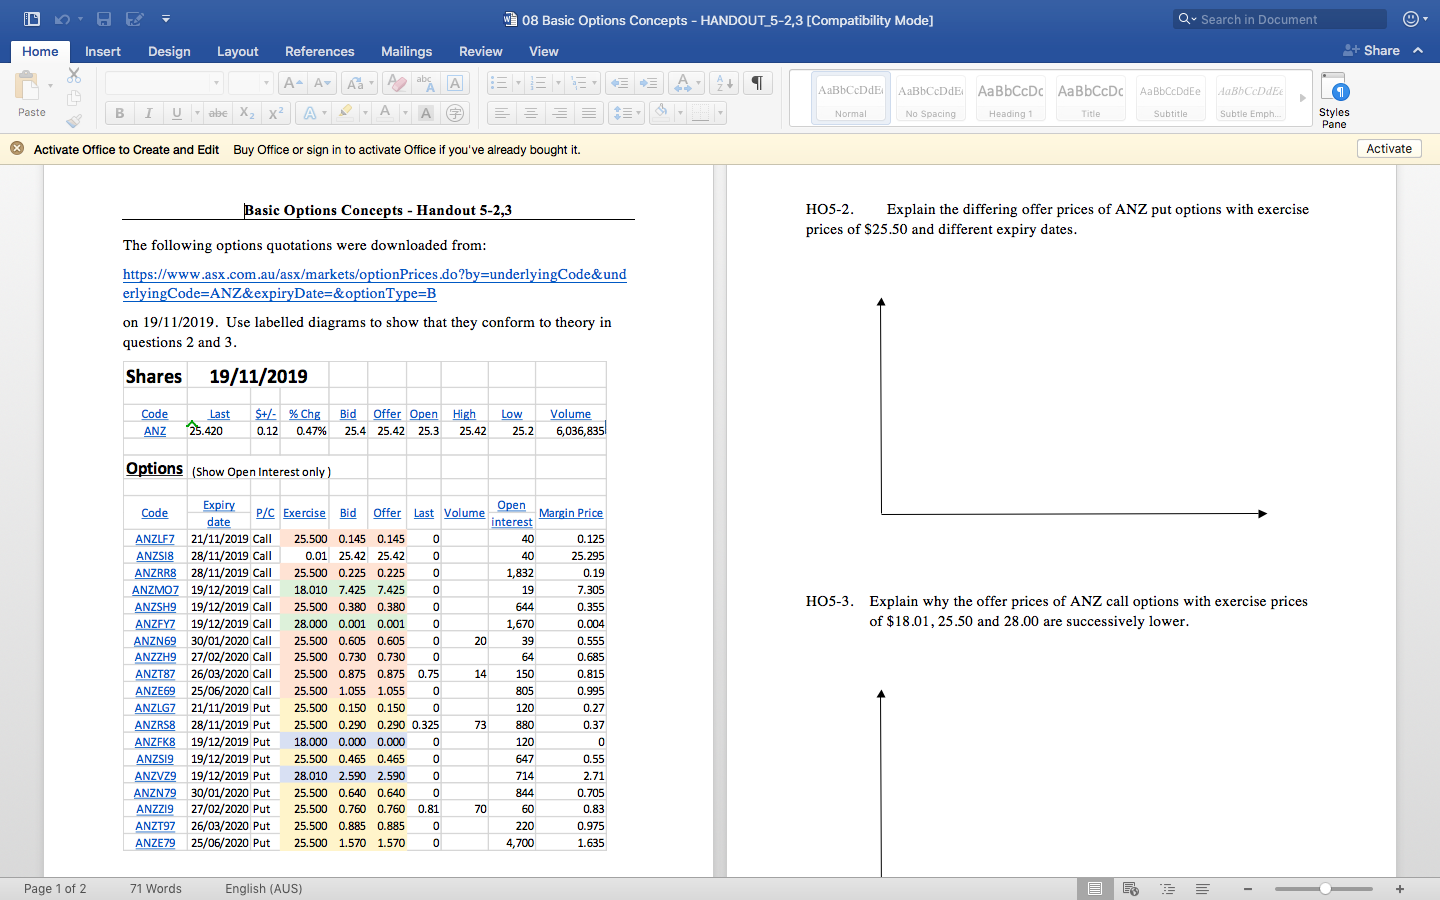
Task: Click the Undo arrow icon
Action: [x=62, y=19]
